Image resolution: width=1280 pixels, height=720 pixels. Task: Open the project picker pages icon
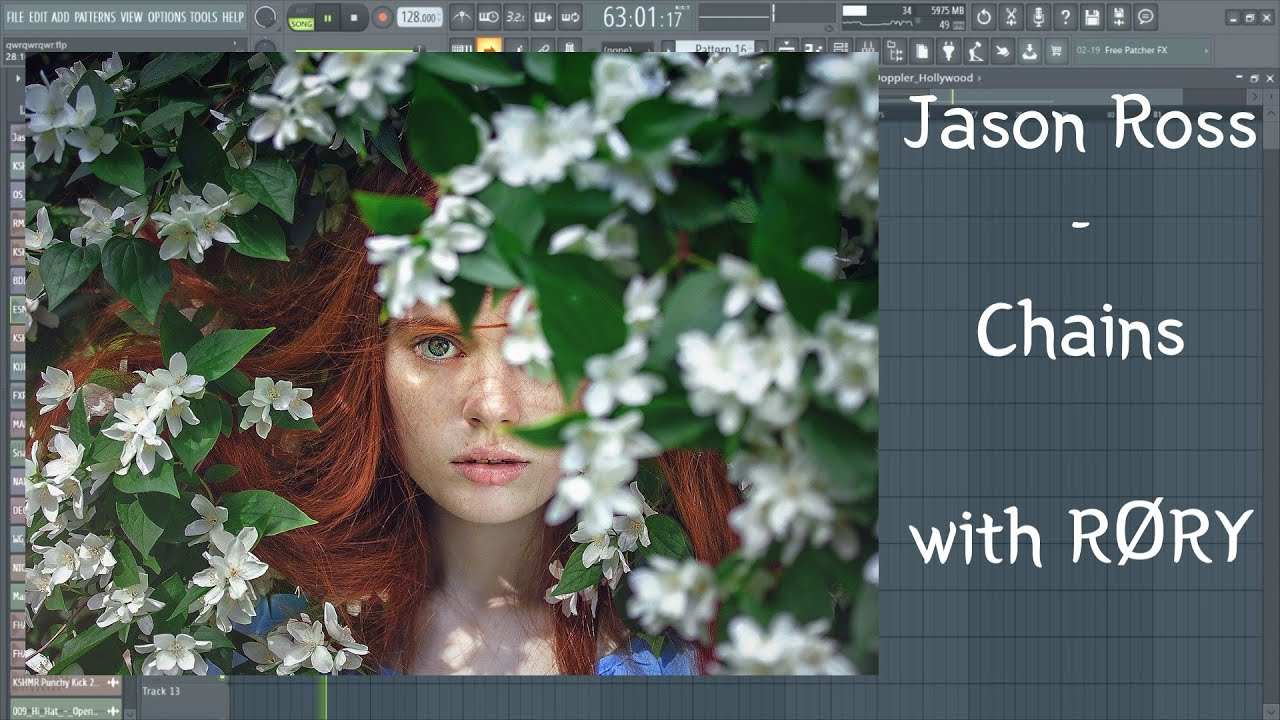(x=922, y=49)
